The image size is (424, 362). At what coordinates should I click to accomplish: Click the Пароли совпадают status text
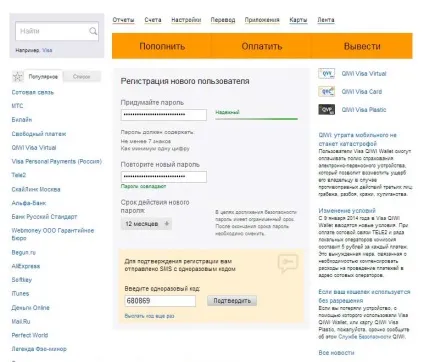(143, 186)
